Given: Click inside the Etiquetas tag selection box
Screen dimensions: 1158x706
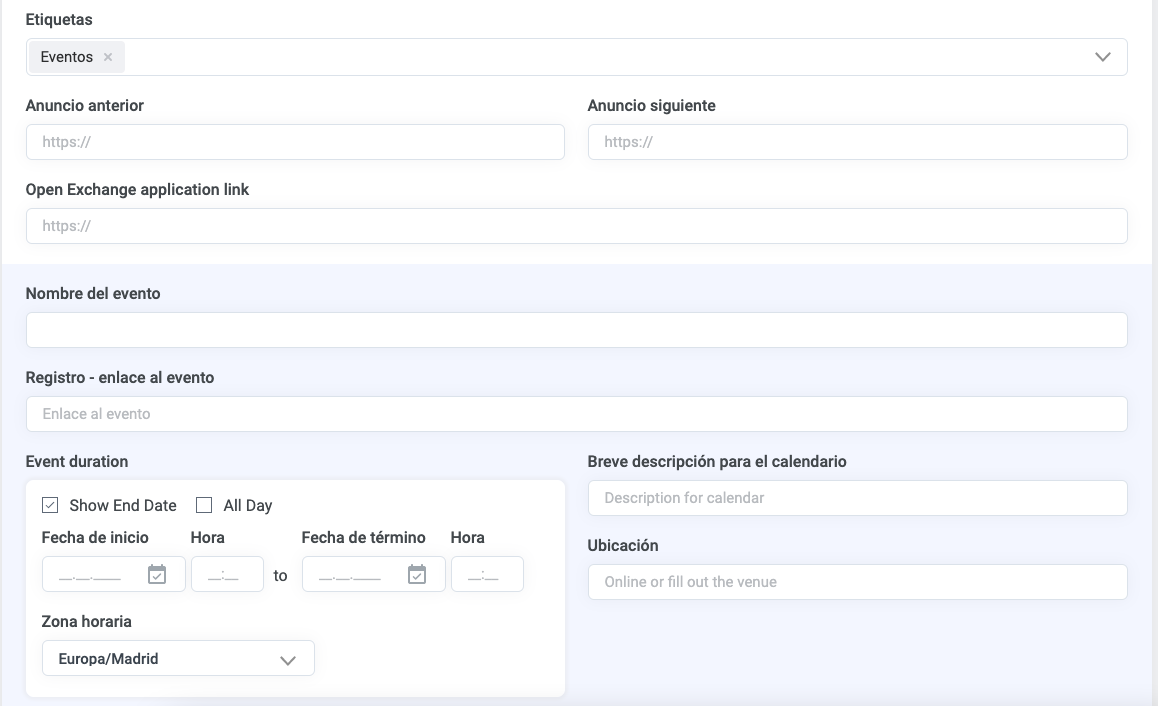Looking at the screenshot, I should click(x=600, y=57).
